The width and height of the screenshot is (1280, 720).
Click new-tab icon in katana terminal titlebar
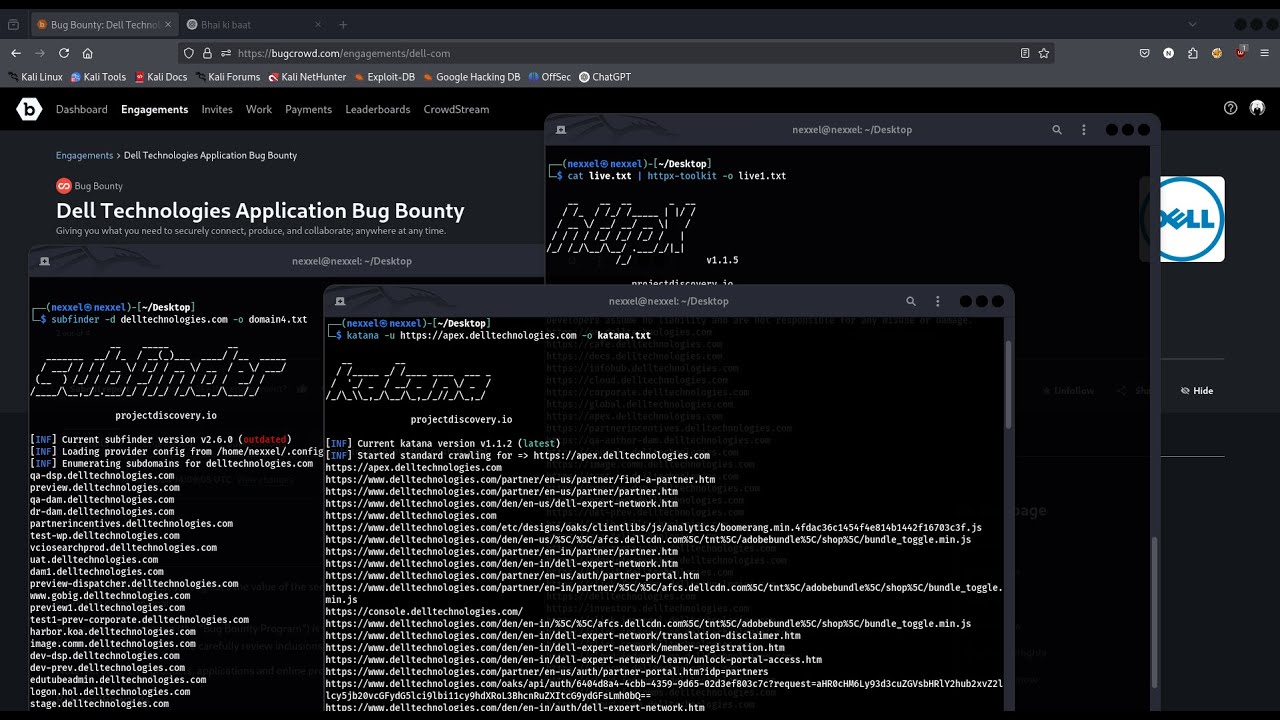pyautogui.click(x=340, y=301)
